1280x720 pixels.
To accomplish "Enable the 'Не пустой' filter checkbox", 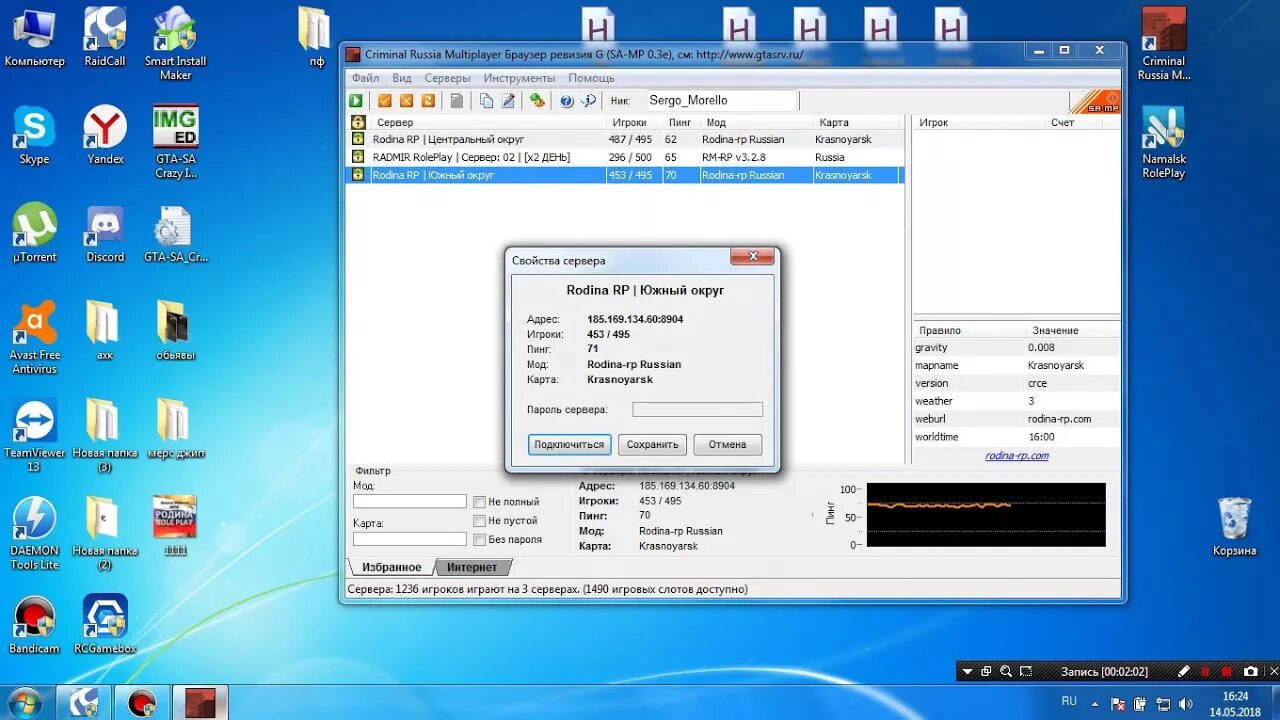I will coord(480,521).
